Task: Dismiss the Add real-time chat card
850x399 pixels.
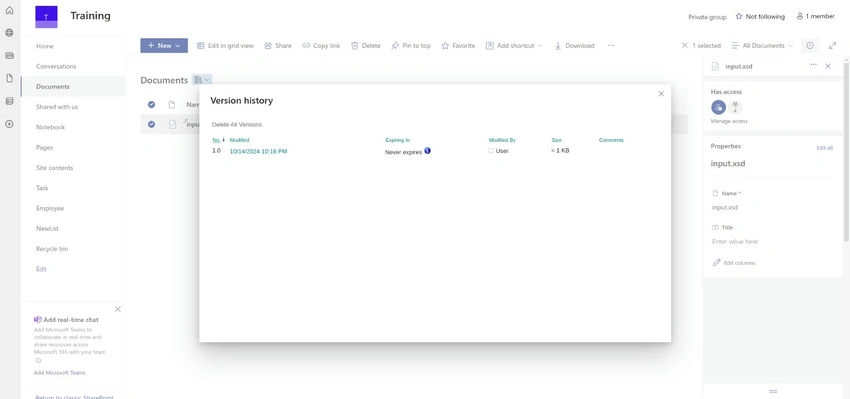Action: [118, 309]
